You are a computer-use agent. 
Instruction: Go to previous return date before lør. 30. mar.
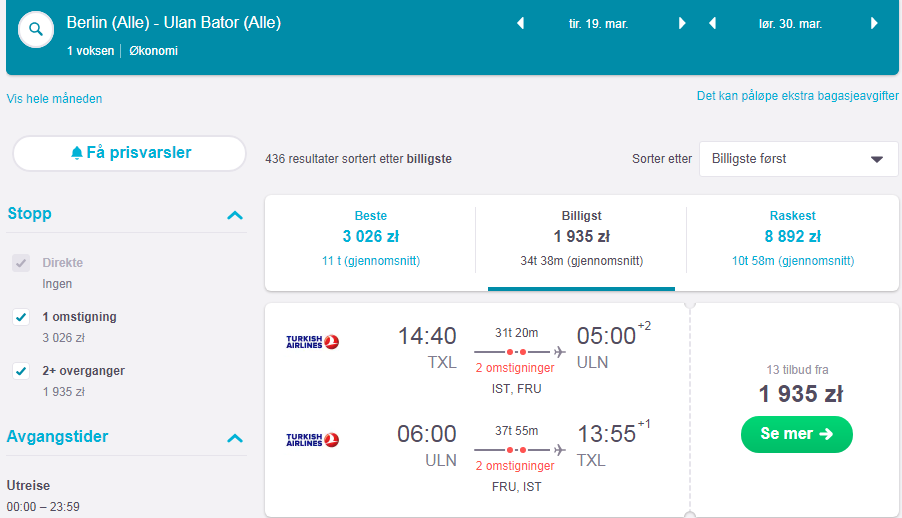pyautogui.click(x=712, y=23)
